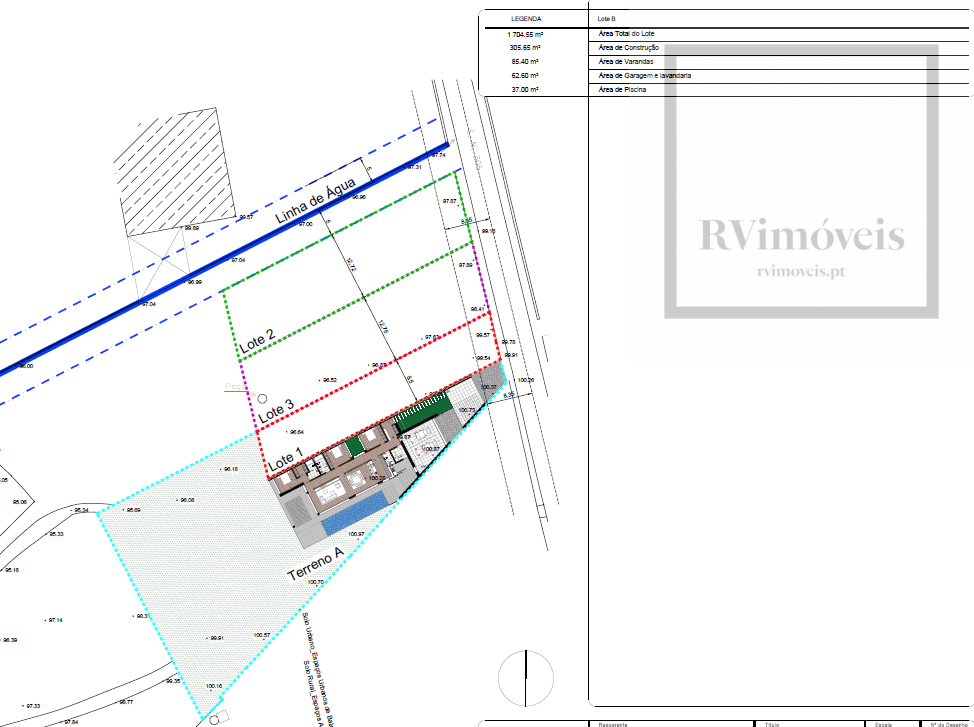974x727 pixels.
Task: Click the "Lote B" legend title
Action: pyautogui.click(x=606, y=19)
